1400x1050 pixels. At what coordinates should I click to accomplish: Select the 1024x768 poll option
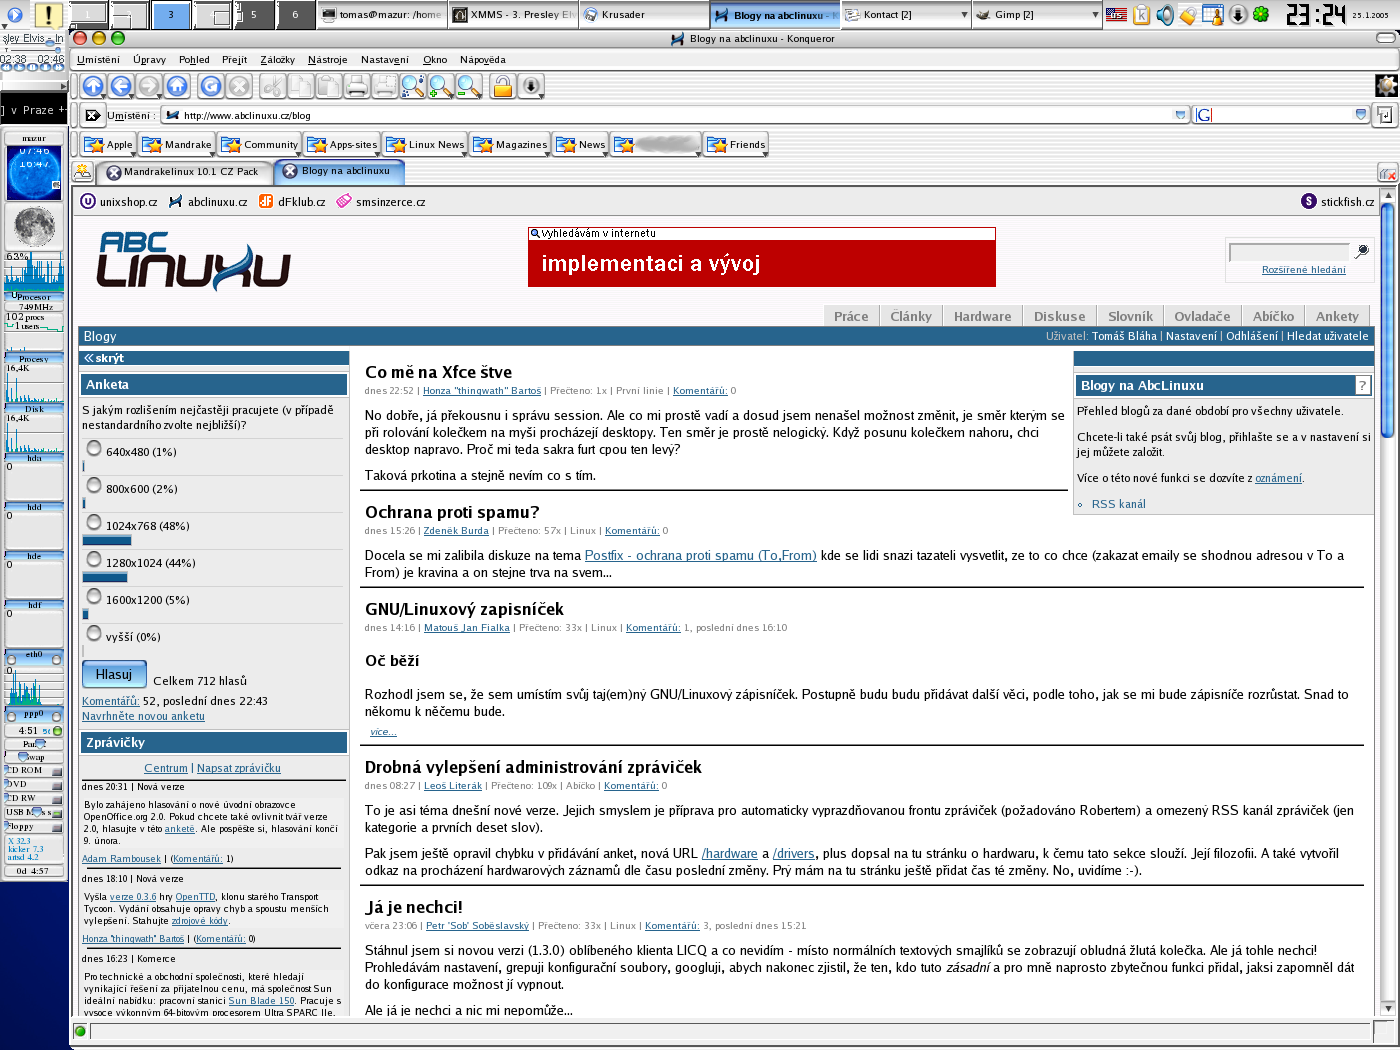[x=94, y=522]
